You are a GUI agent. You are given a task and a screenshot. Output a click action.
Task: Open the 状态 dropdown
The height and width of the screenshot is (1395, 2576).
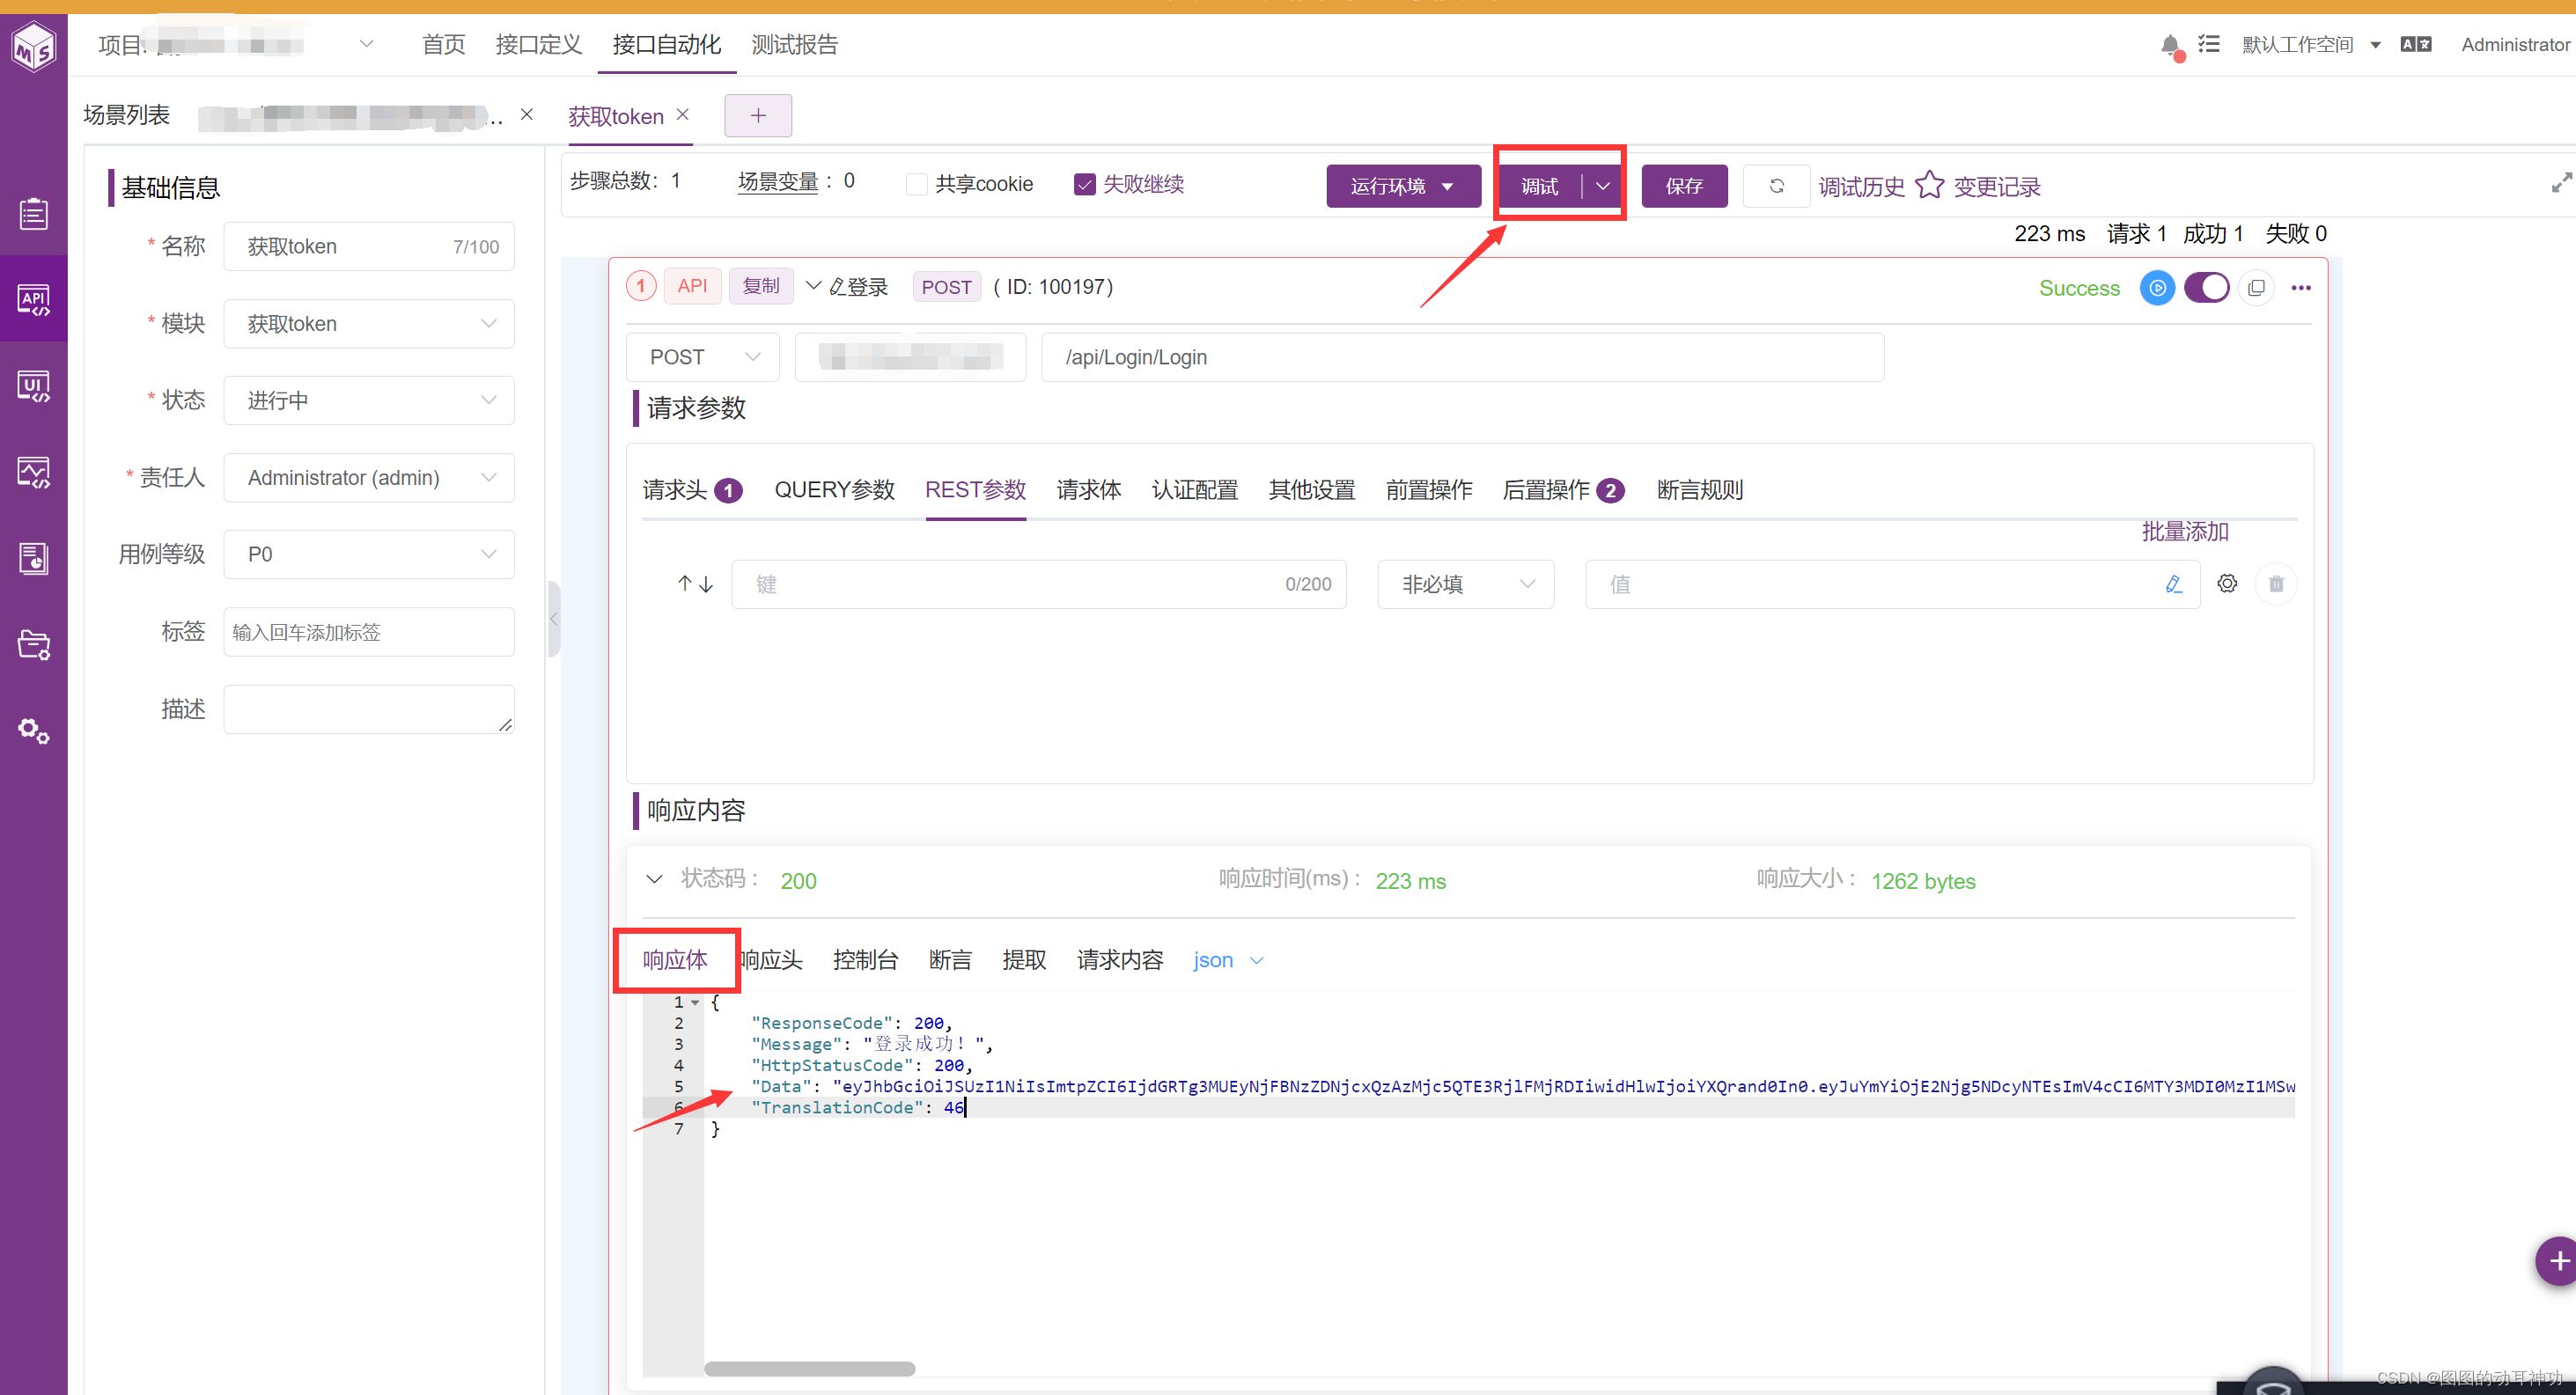point(369,401)
